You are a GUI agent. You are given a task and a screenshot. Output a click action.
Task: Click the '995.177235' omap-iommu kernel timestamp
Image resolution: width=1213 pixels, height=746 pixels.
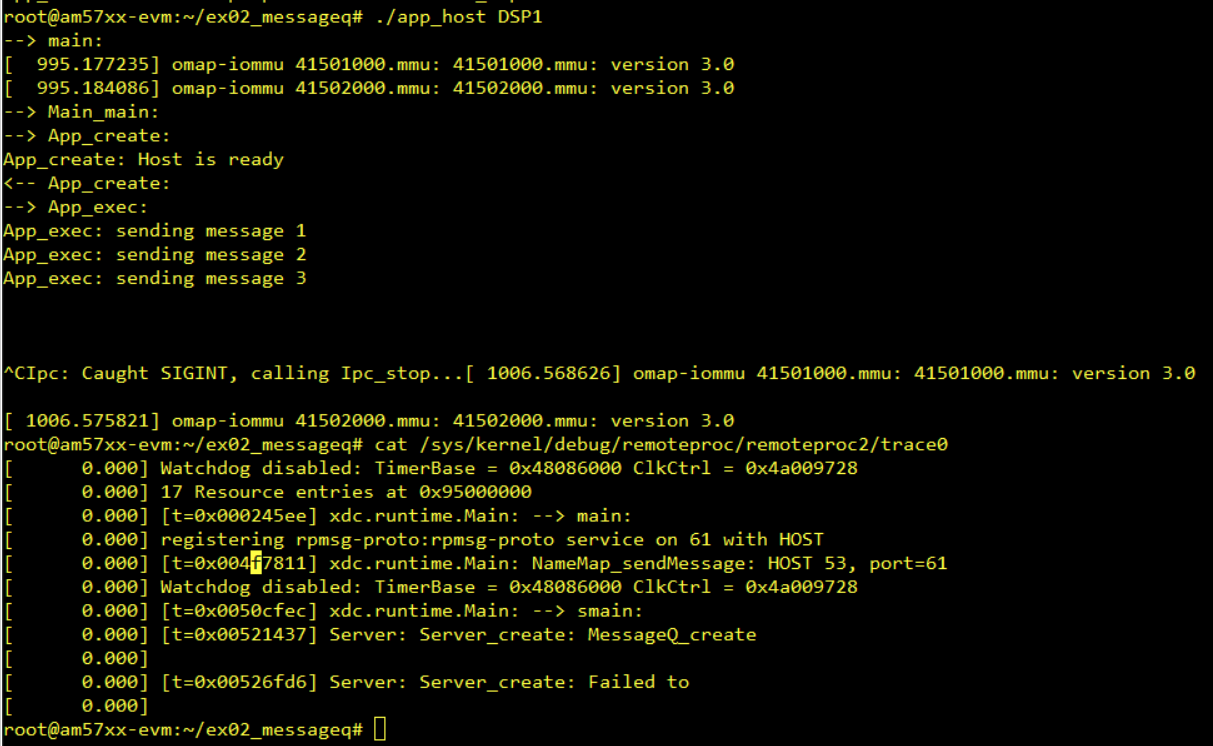click(98, 65)
